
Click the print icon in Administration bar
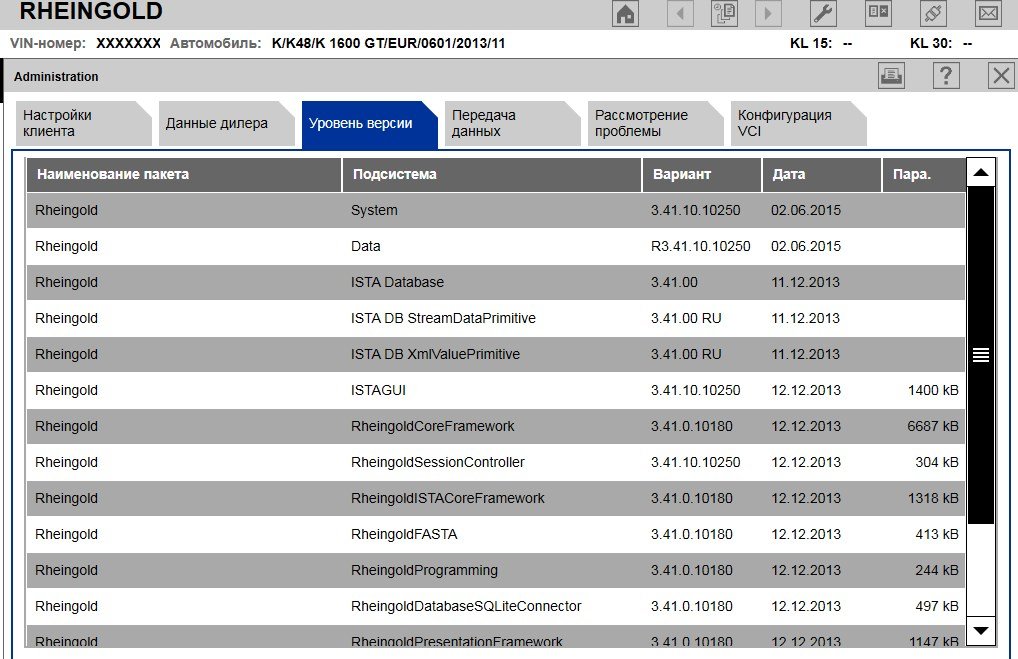[891, 76]
